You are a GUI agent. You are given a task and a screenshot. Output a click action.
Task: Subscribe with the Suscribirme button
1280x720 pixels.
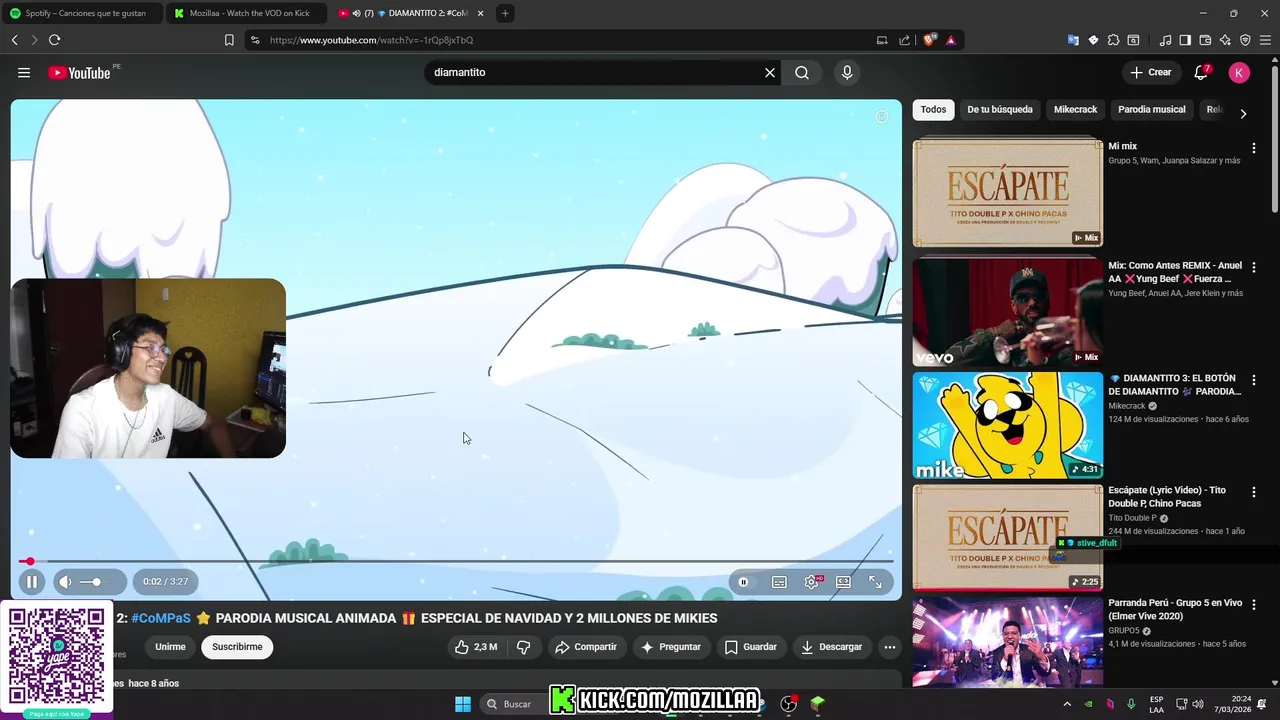(x=237, y=647)
